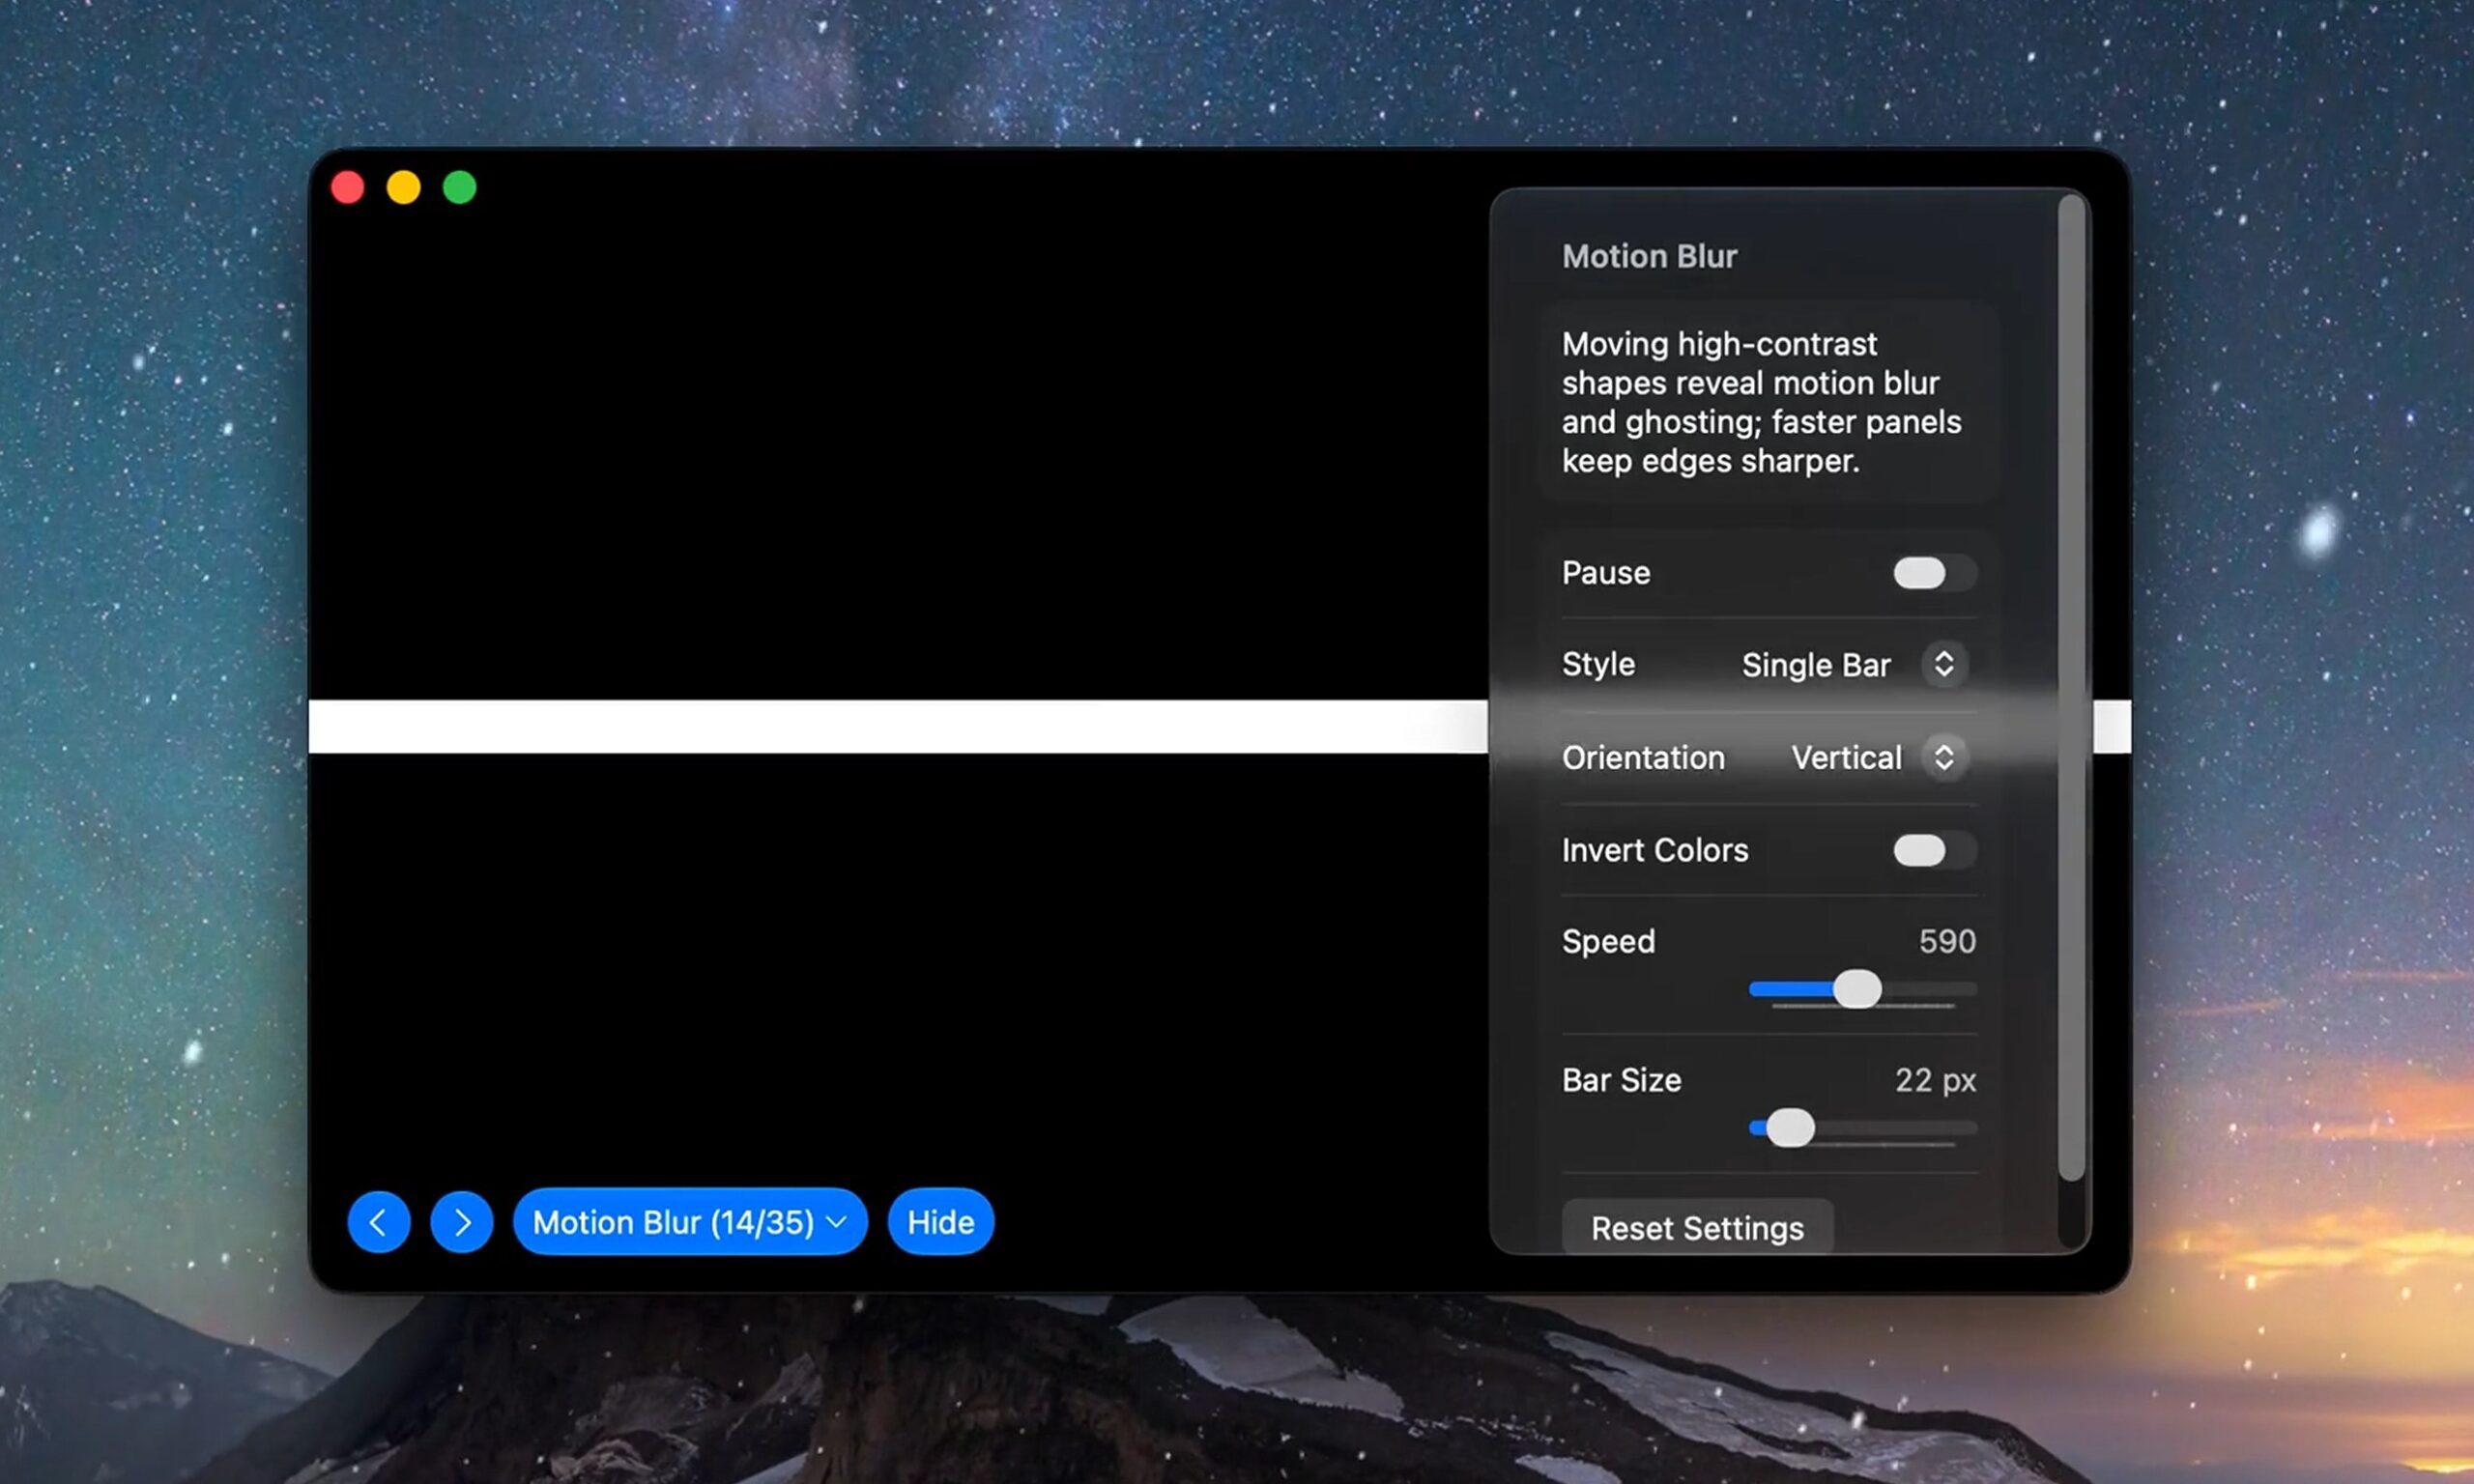Click the Bar Size label
Image resolution: width=2474 pixels, height=1484 pixels.
tap(1621, 1080)
